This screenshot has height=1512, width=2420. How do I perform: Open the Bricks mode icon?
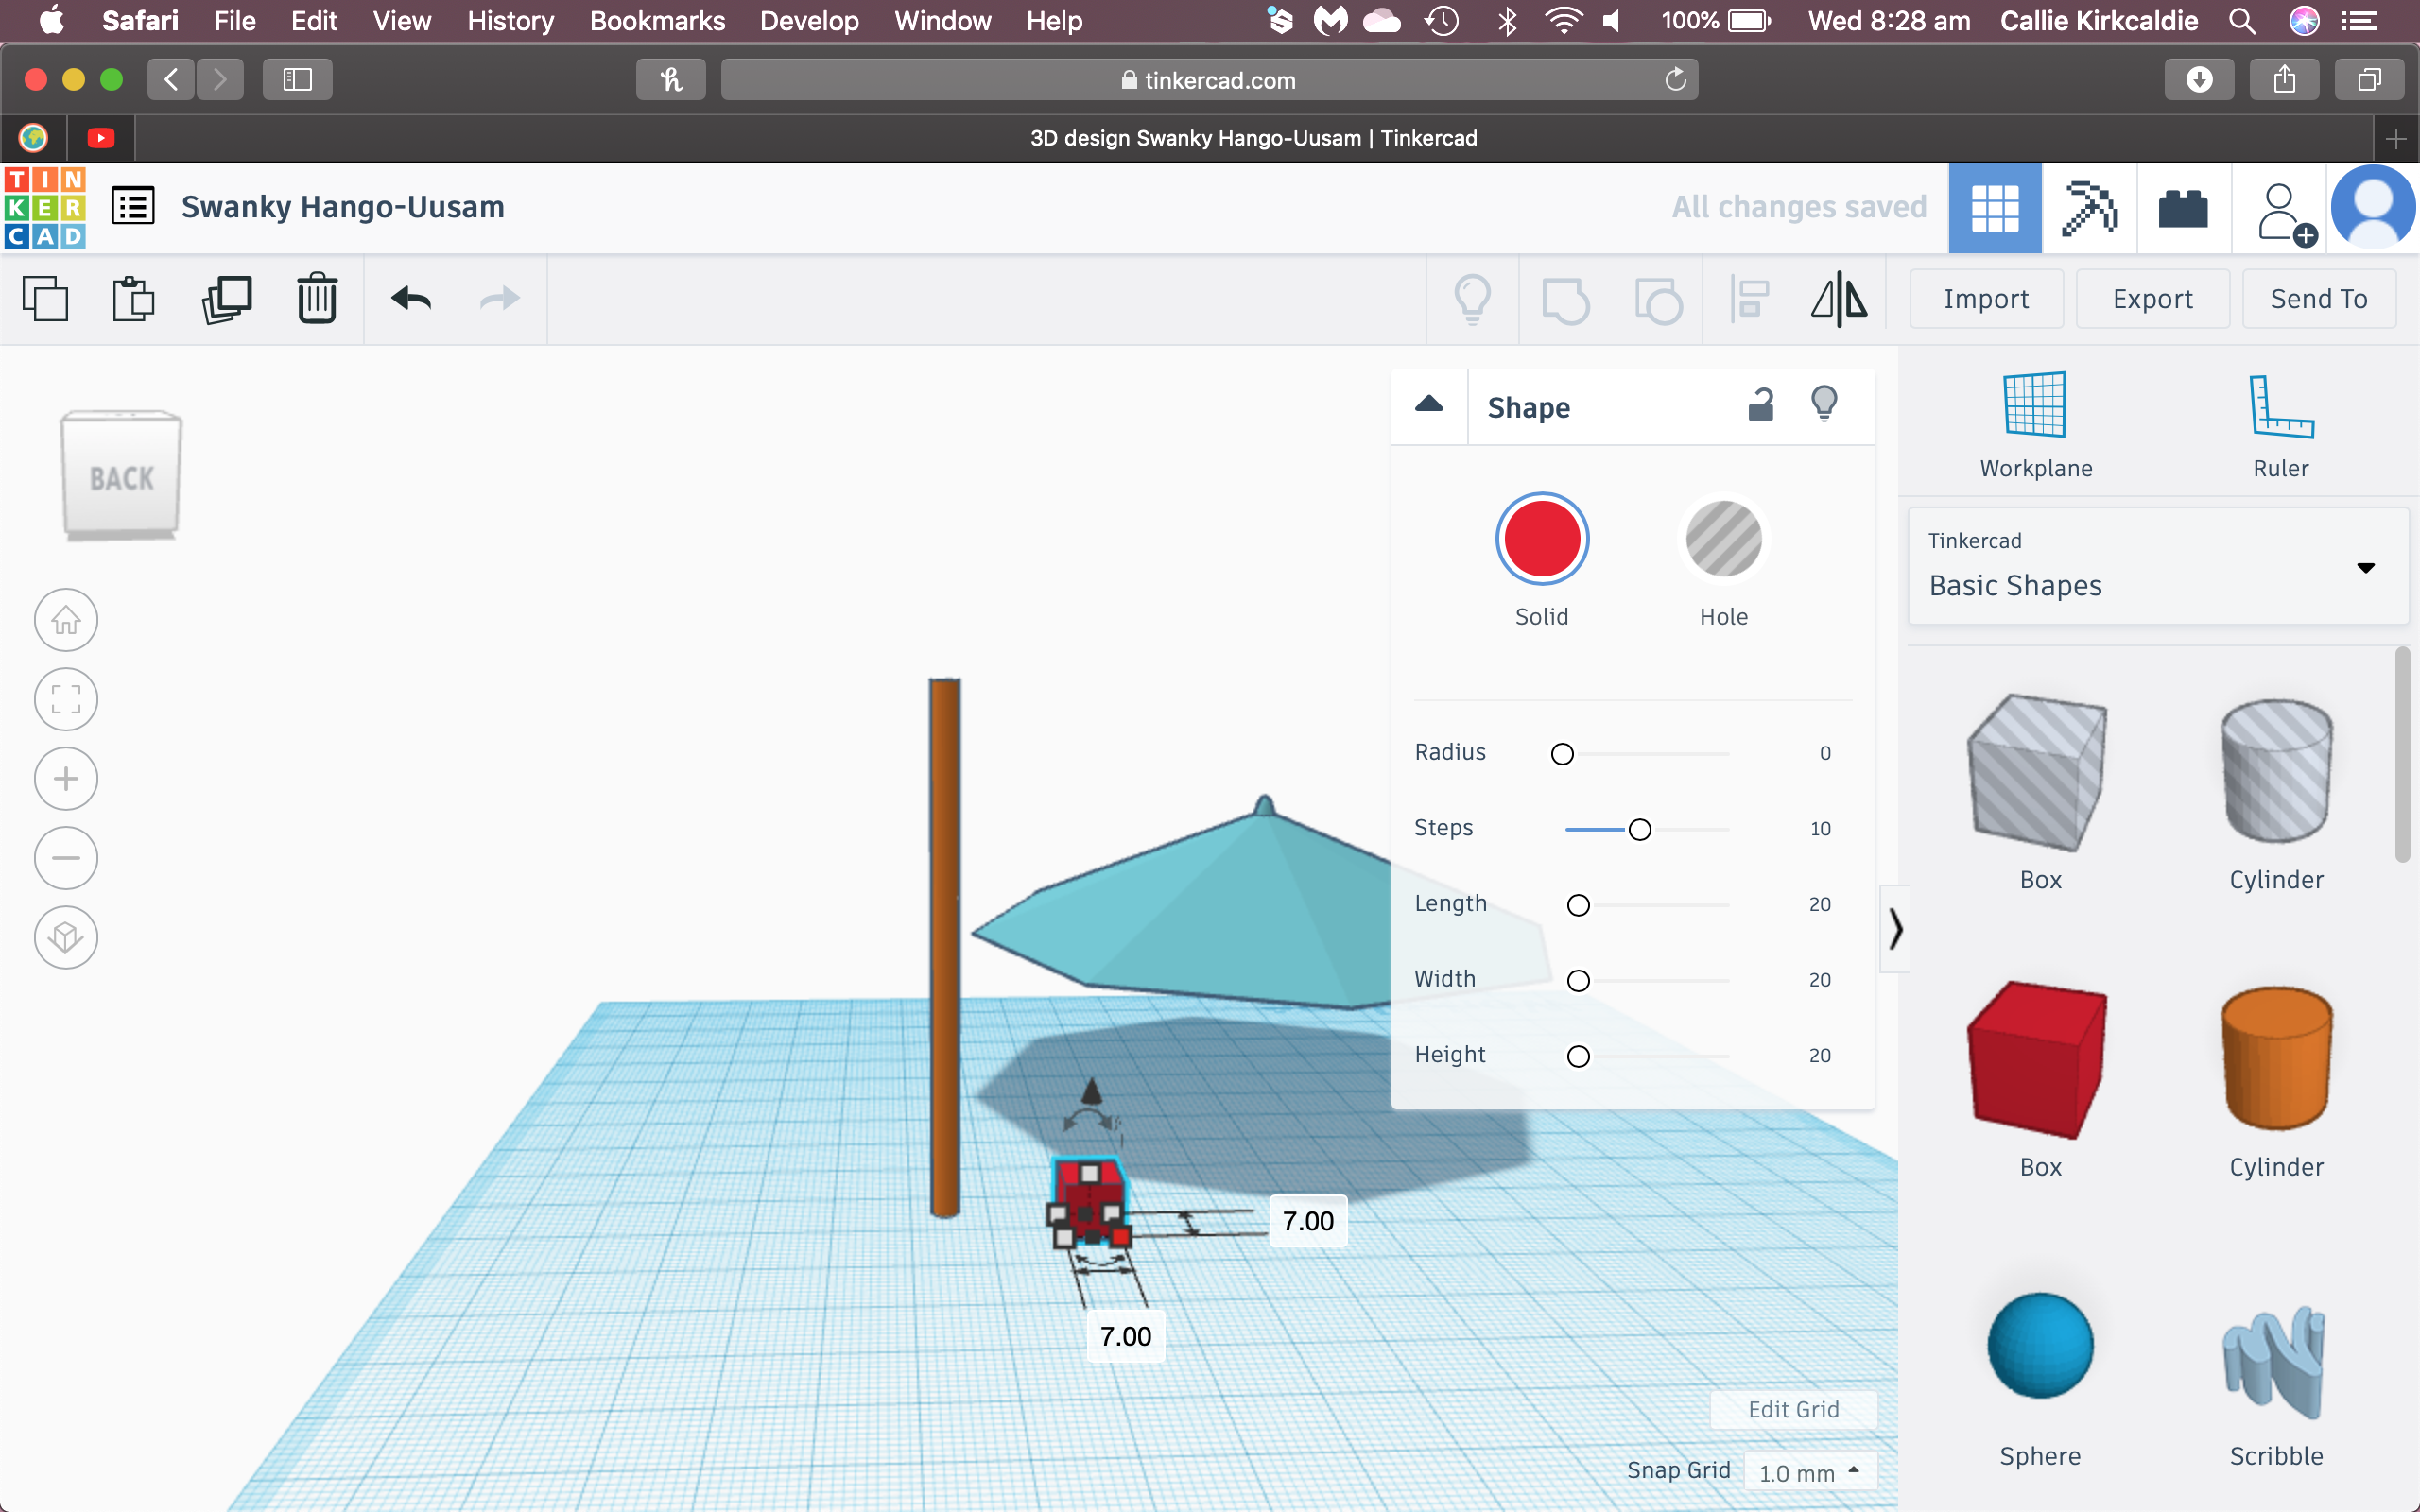(2183, 208)
